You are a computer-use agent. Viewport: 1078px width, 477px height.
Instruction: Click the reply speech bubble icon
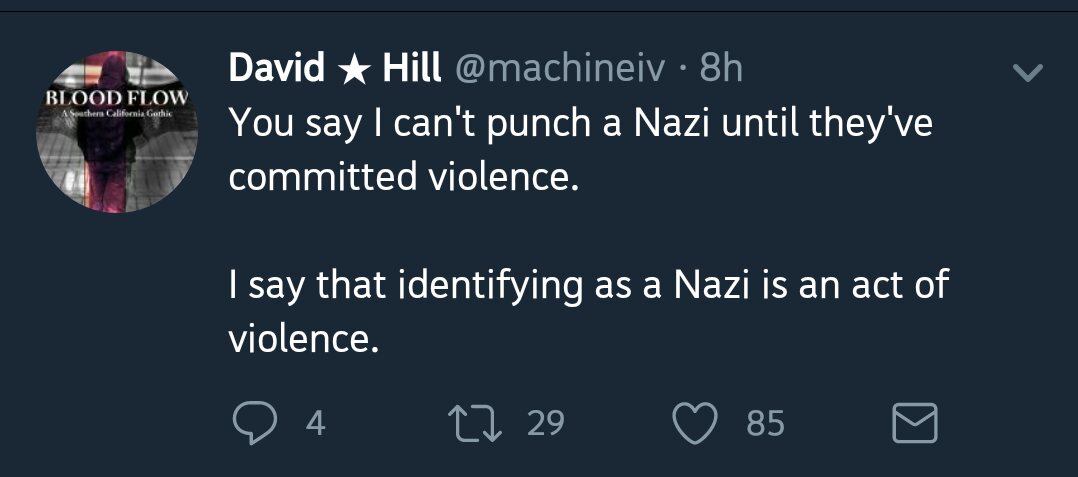[x=254, y=423]
